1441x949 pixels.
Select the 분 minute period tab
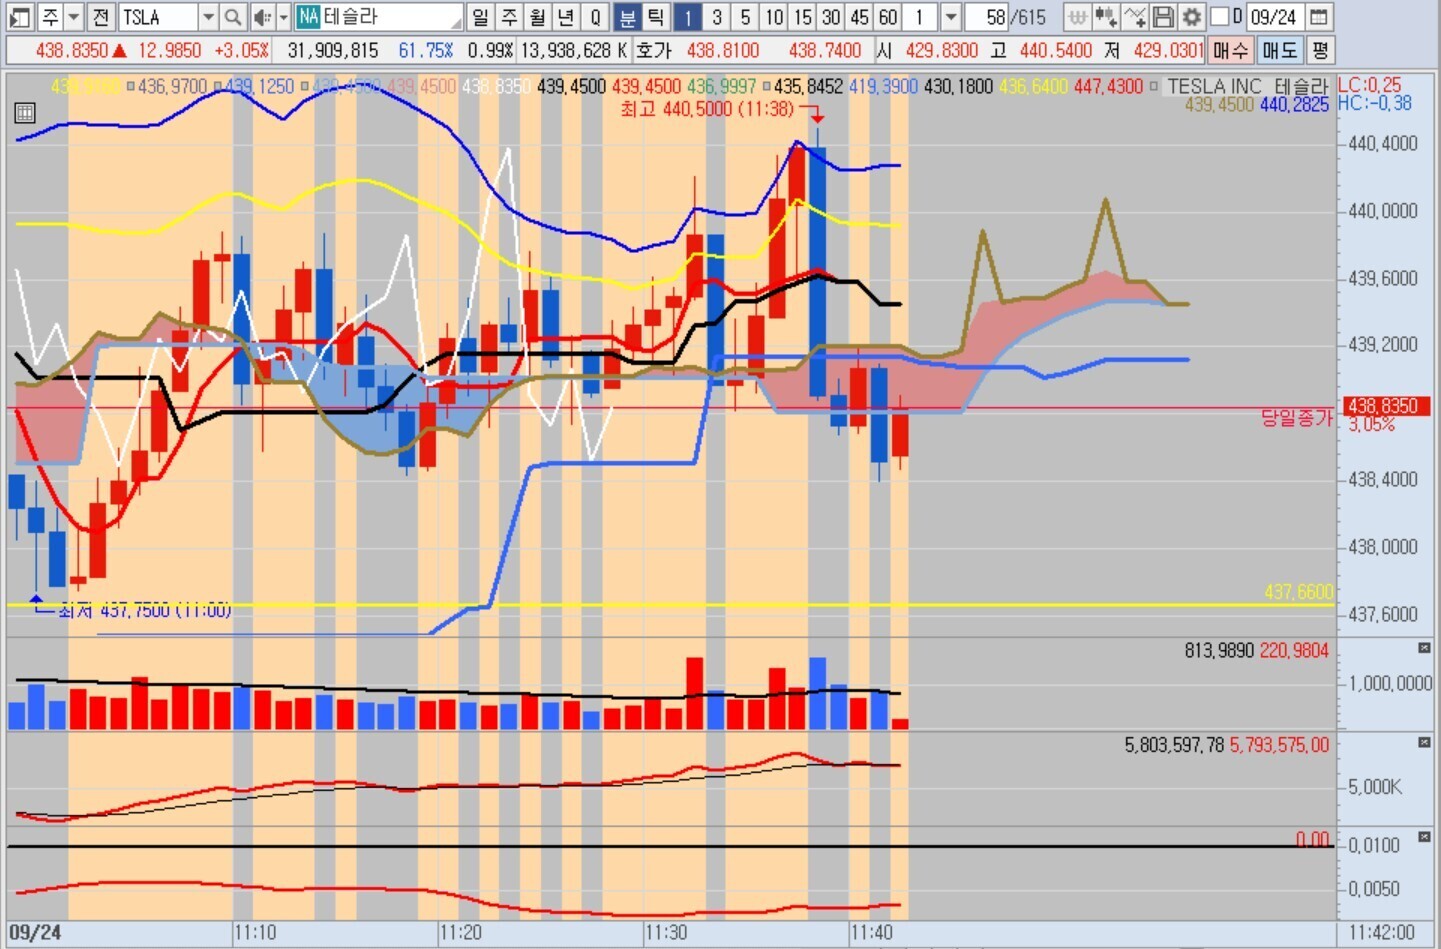(627, 17)
